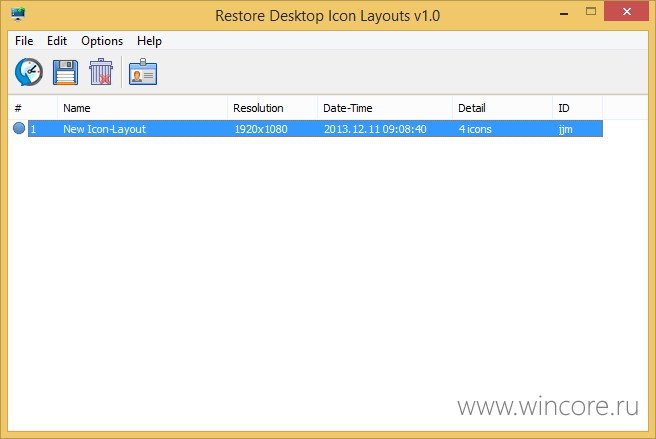
Task: Click the app monitor icon in title bar
Action: tap(18, 14)
